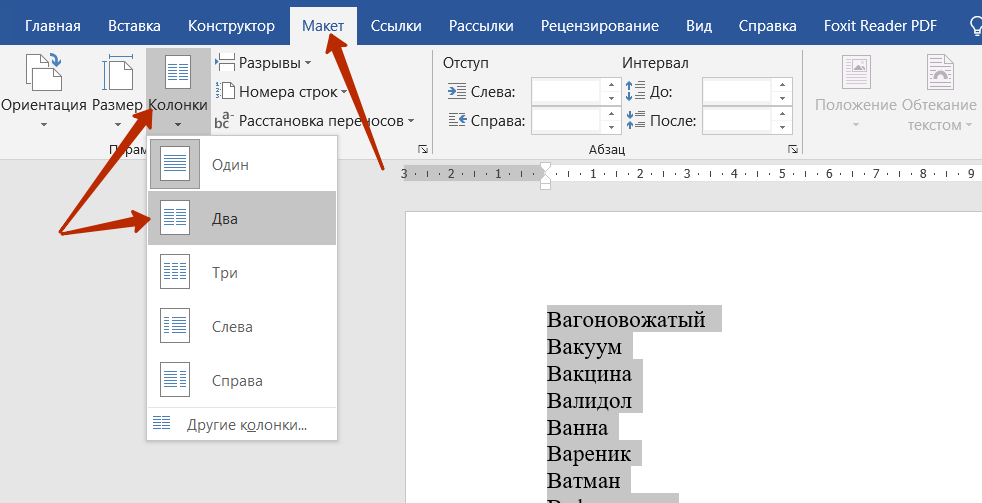
Task: Increase the Слева indent value
Action: 611,85
